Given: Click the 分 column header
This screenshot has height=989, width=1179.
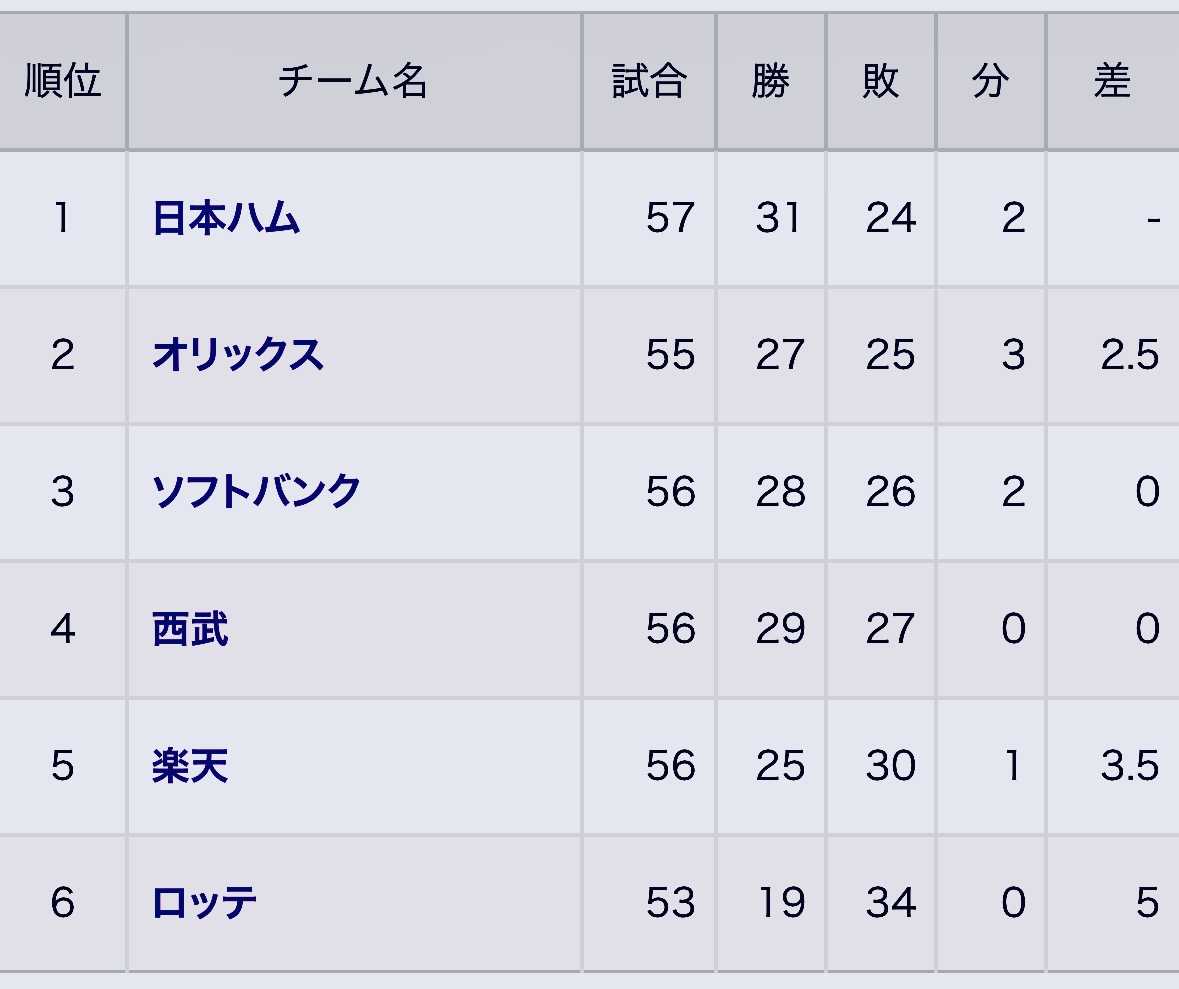Looking at the screenshot, I should pyautogui.click(x=991, y=82).
